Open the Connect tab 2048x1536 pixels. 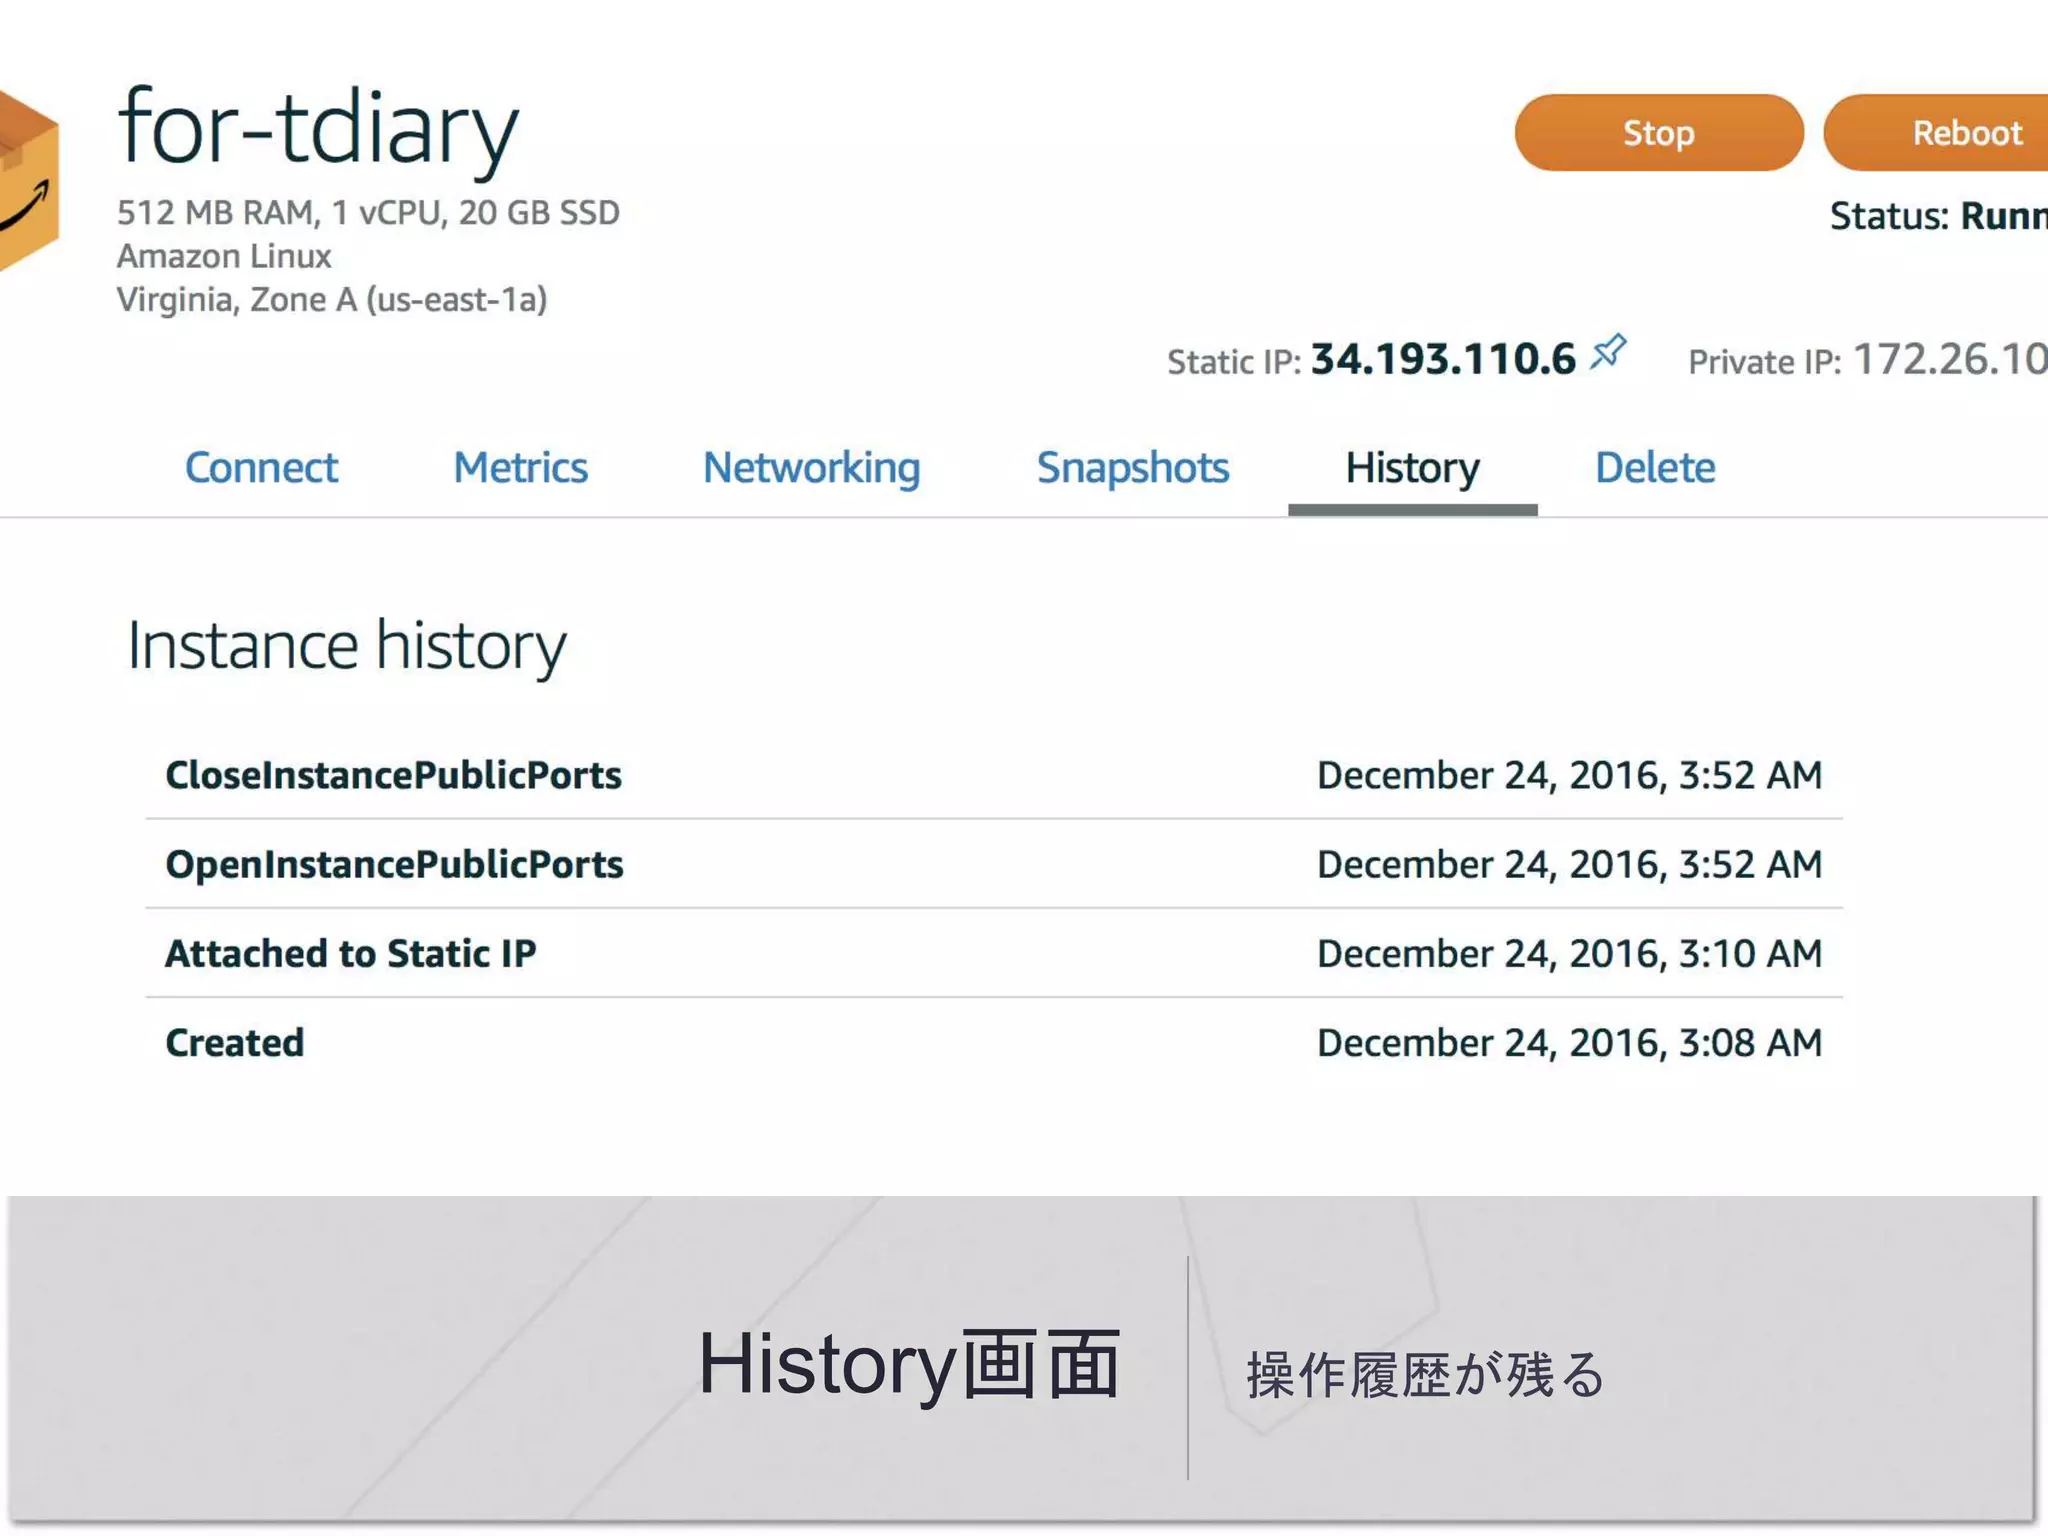click(x=261, y=467)
